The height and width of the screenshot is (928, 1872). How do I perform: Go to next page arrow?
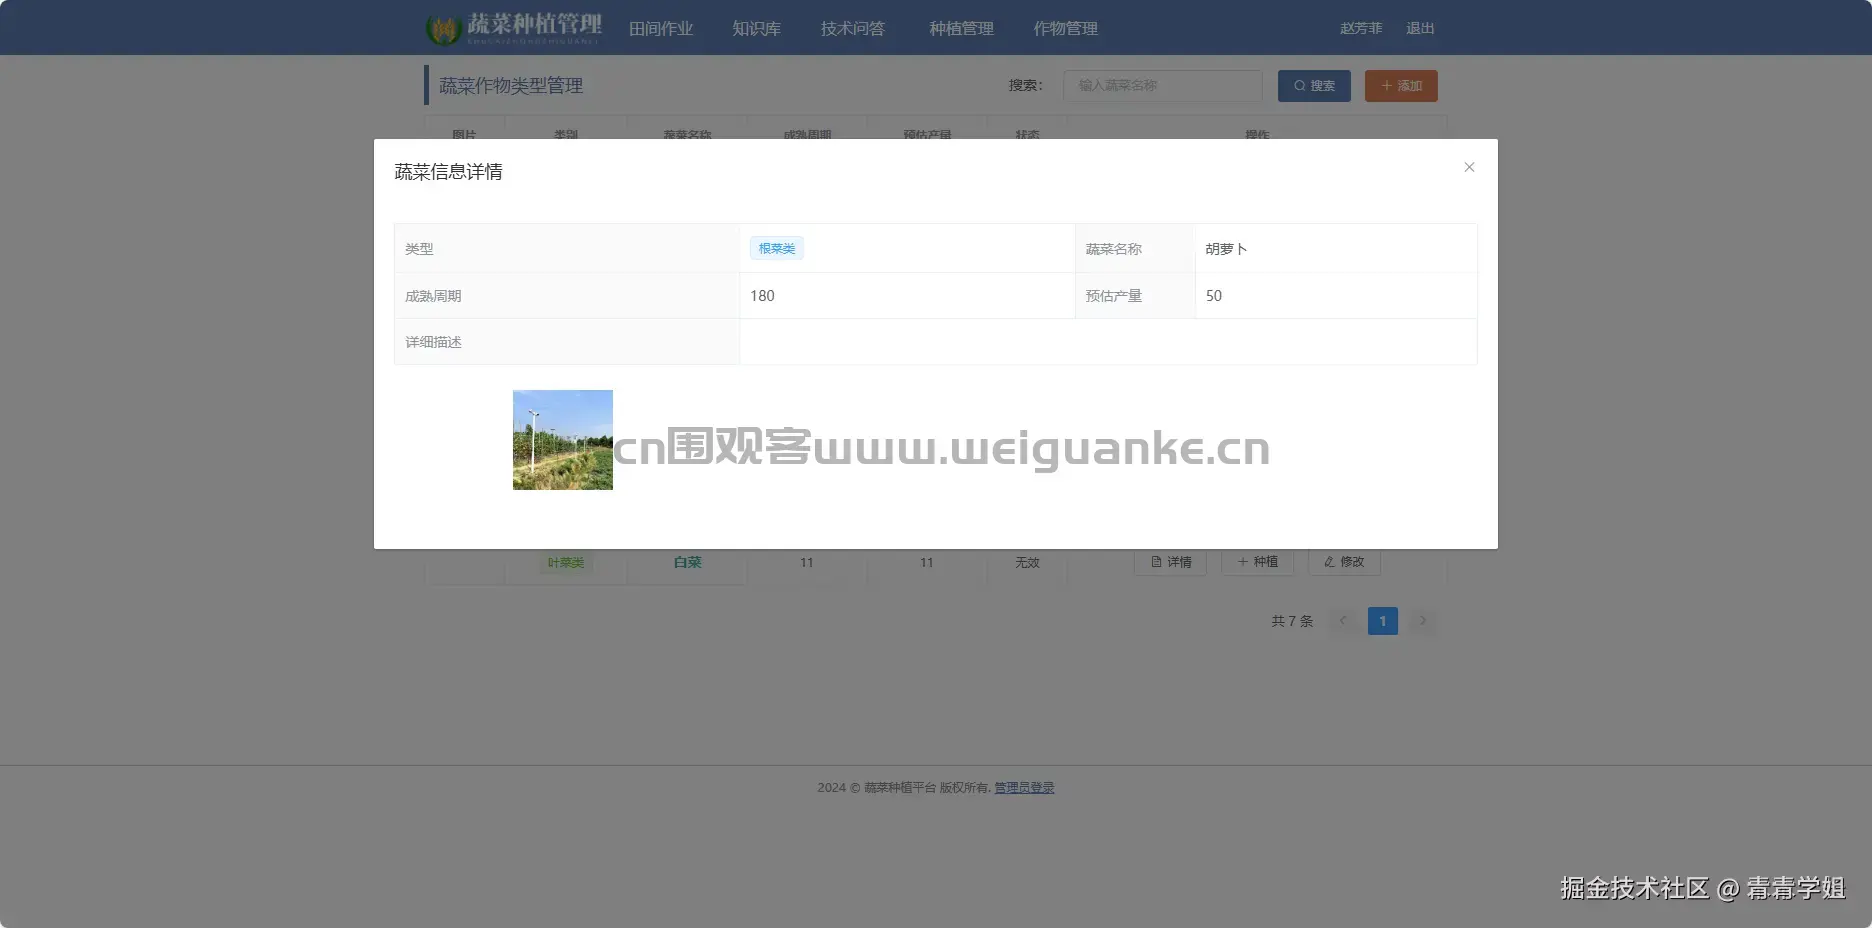pyautogui.click(x=1423, y=621)
